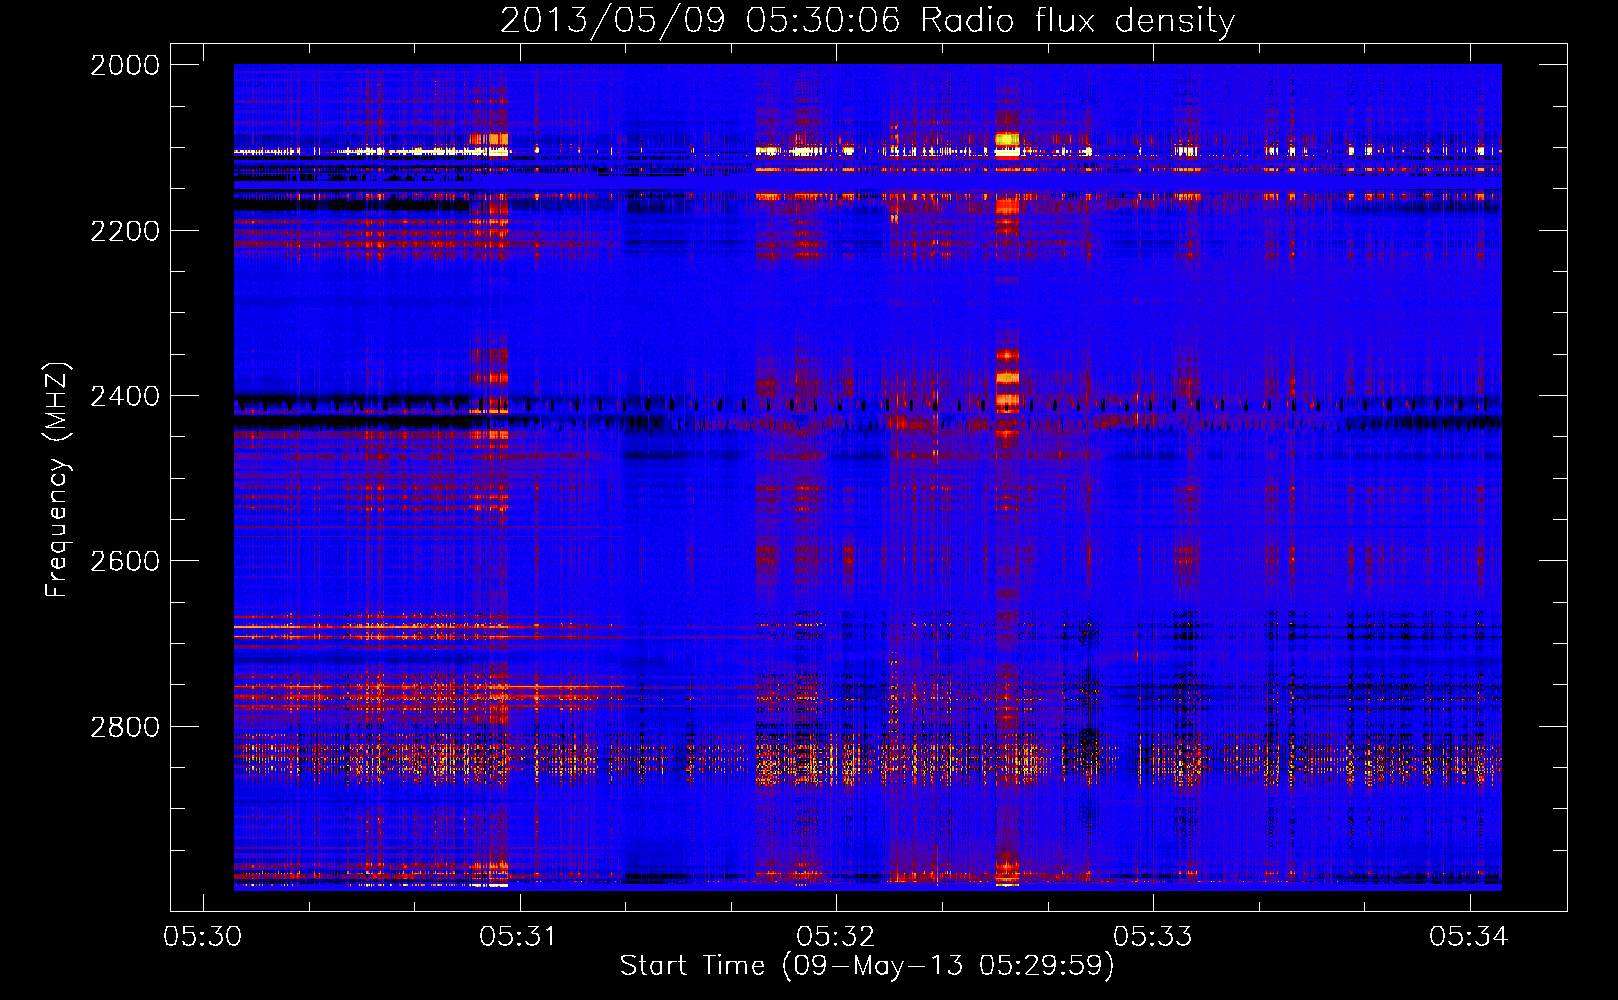This screenshot has height=1000, width=1618.
Task: Click the 05:32 time tick label
Action: [836, 937]
